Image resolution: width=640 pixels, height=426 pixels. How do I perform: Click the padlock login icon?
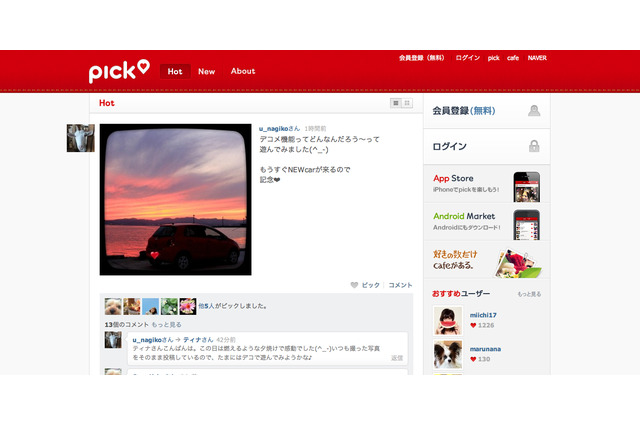[x=534, y=146]
